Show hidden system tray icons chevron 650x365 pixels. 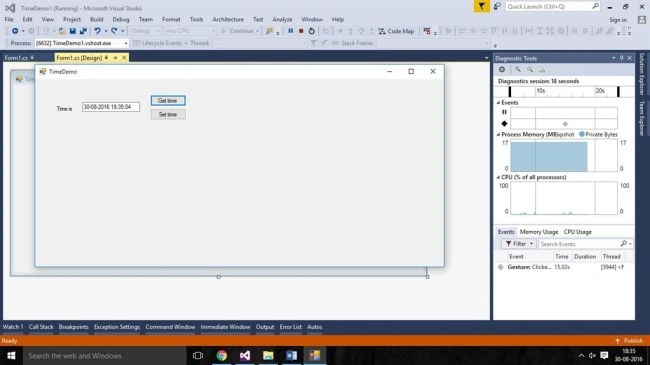[581, 355]
